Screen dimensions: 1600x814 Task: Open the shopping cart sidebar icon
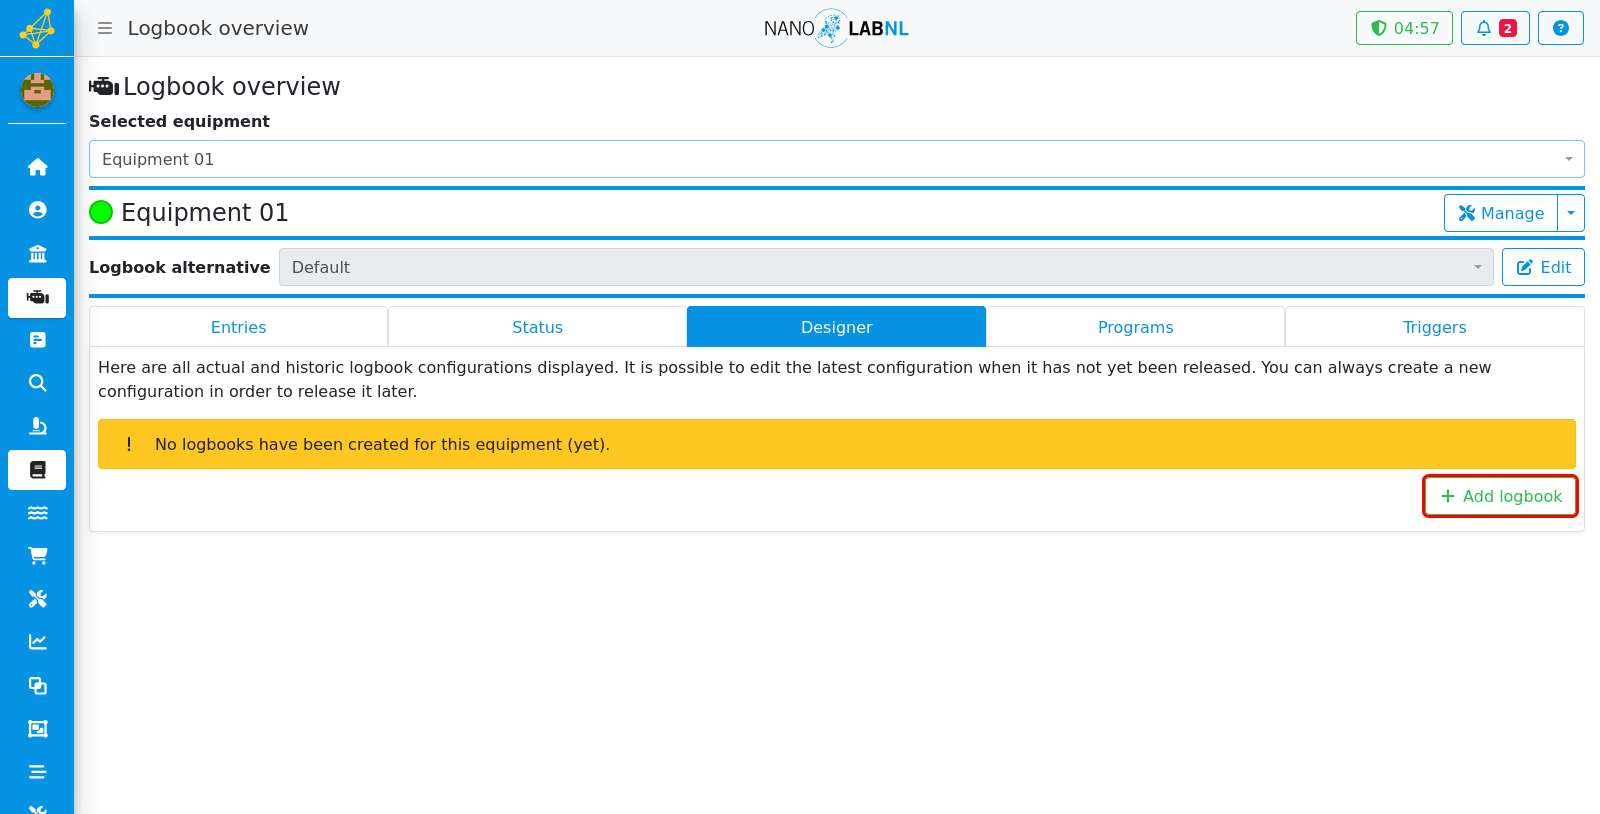[x=37, y=556]
